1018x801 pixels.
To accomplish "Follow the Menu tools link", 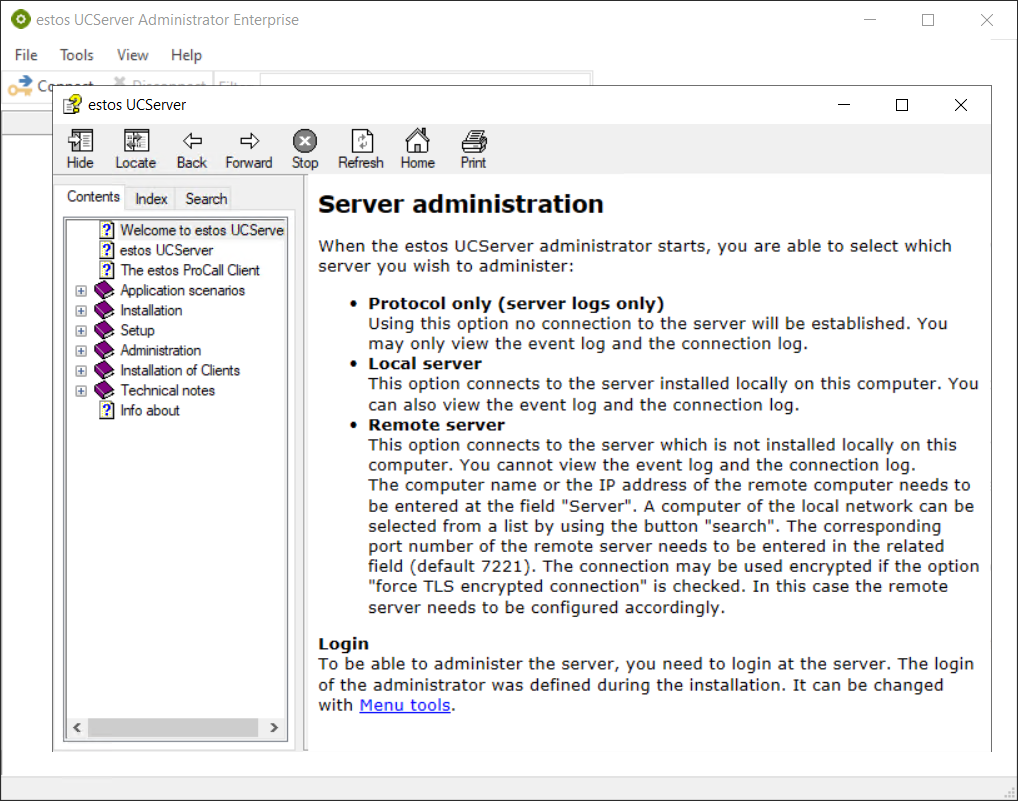I will [x=405, y=705].
